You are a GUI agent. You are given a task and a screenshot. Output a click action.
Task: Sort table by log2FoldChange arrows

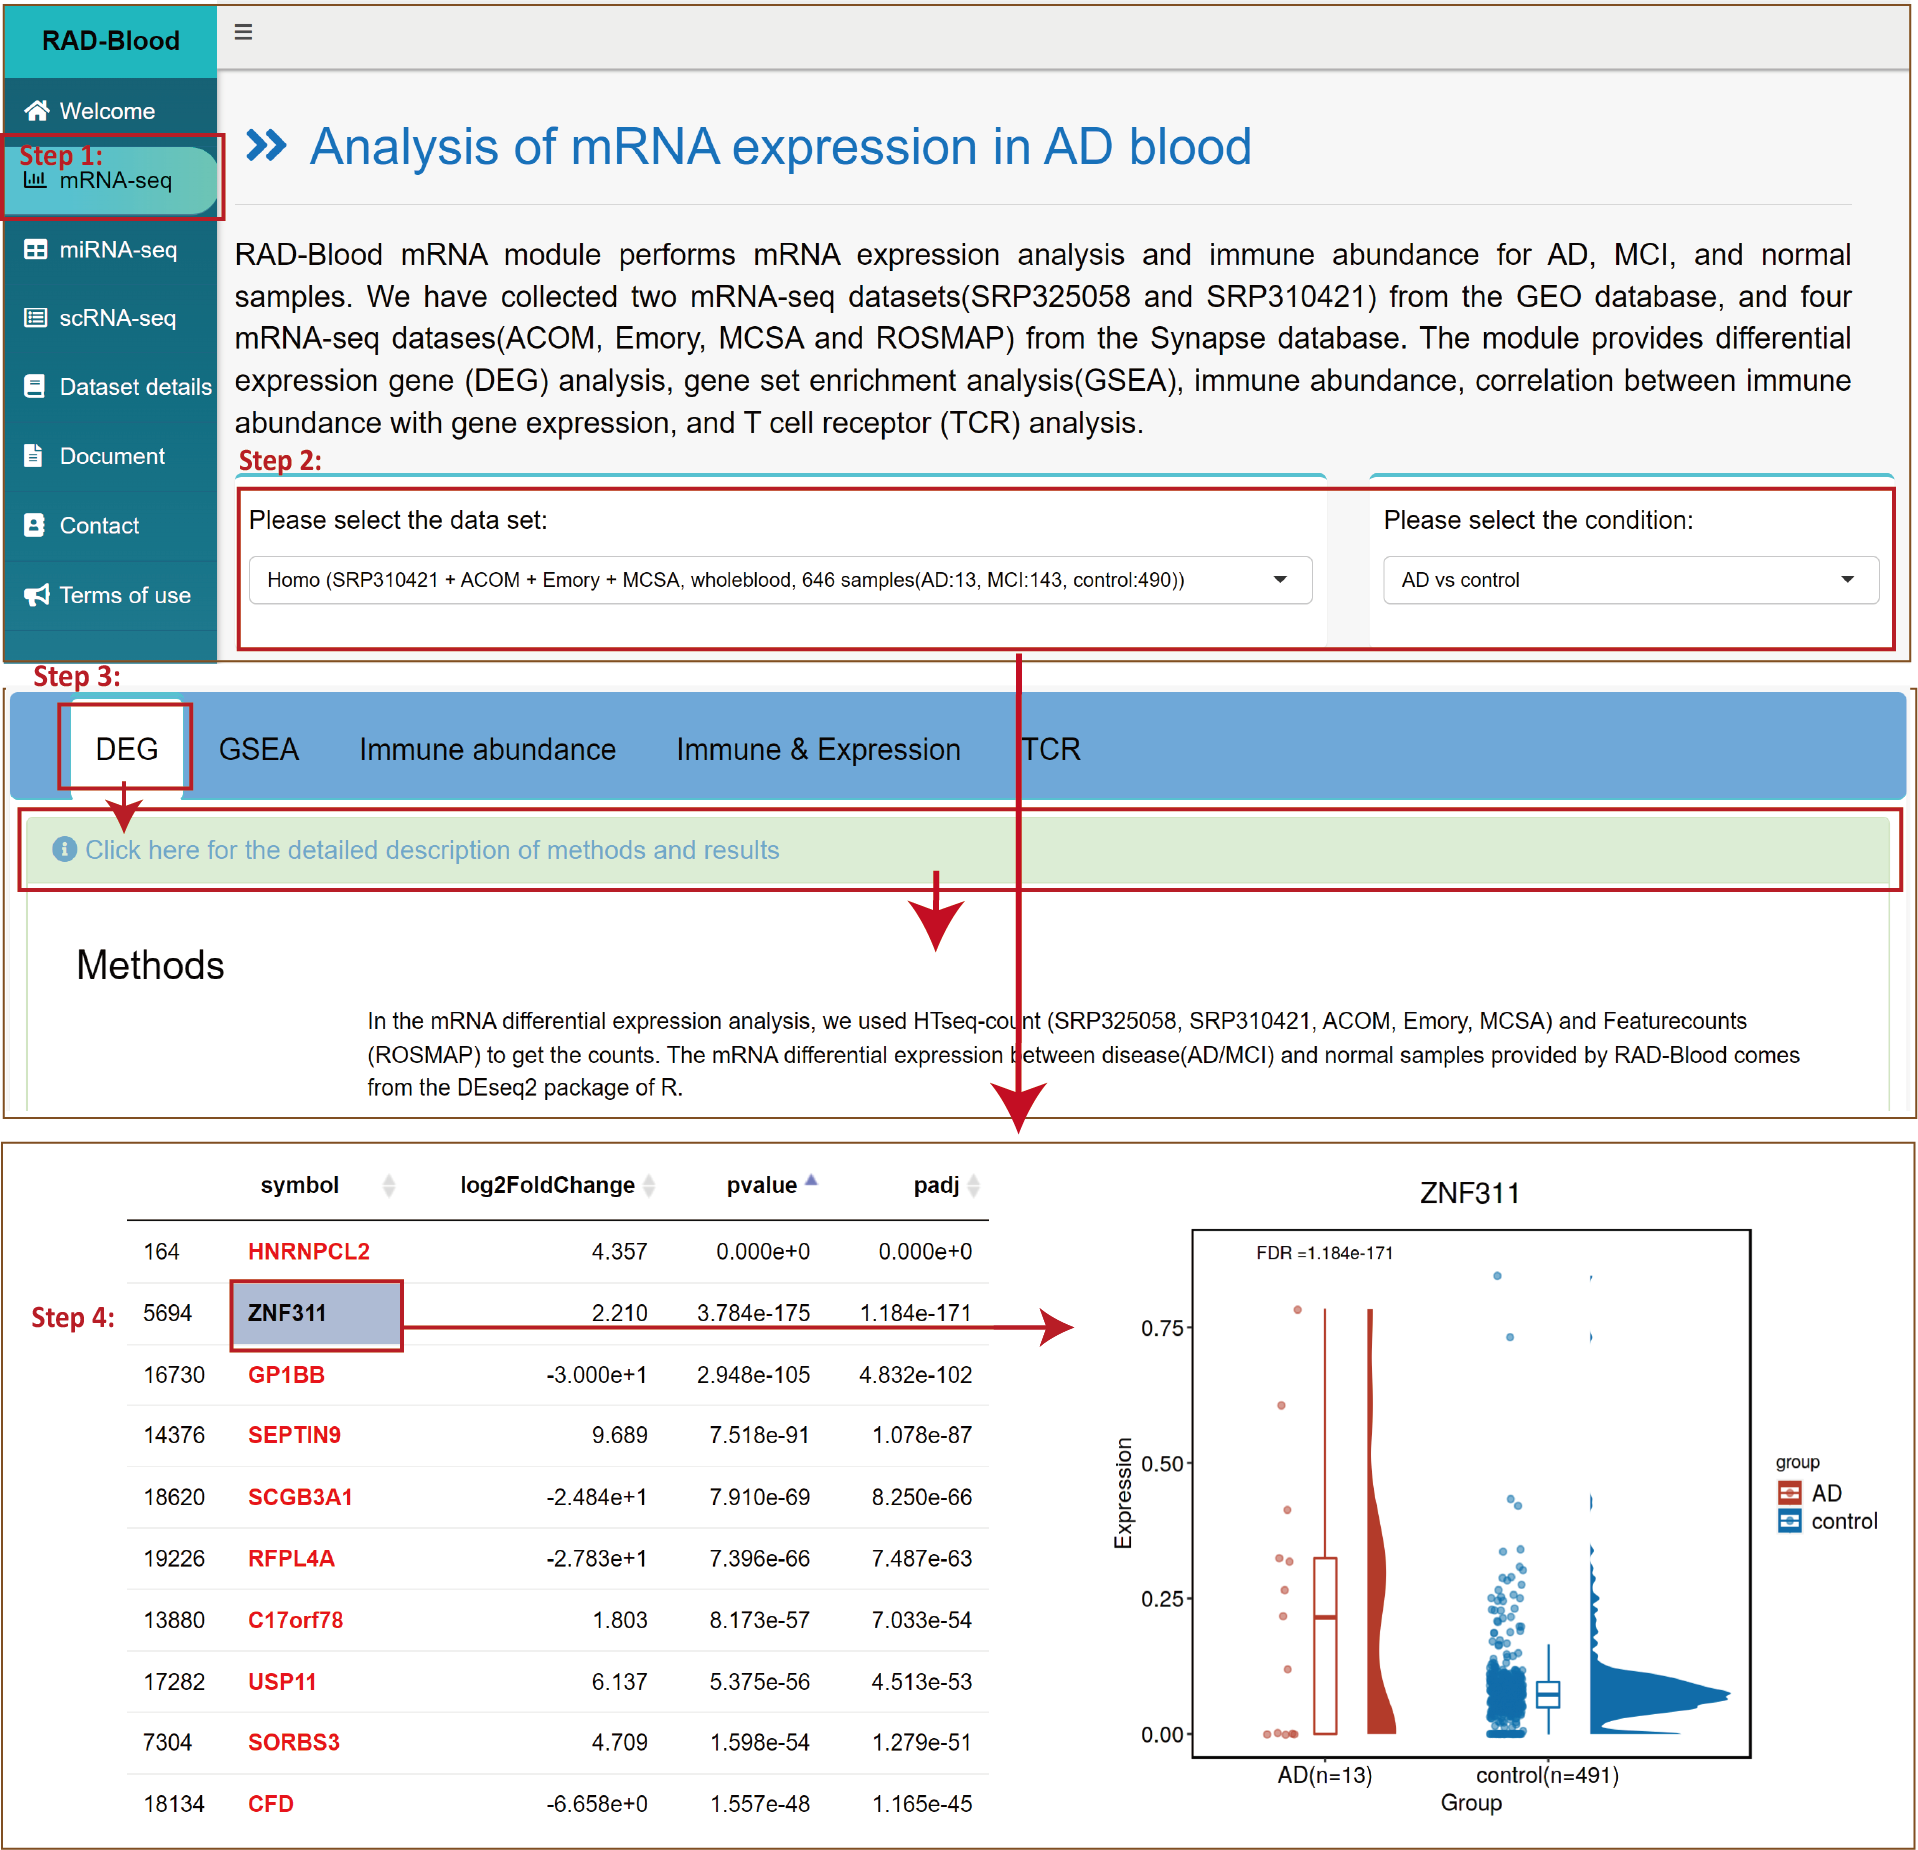click(x=649, y=1185)
